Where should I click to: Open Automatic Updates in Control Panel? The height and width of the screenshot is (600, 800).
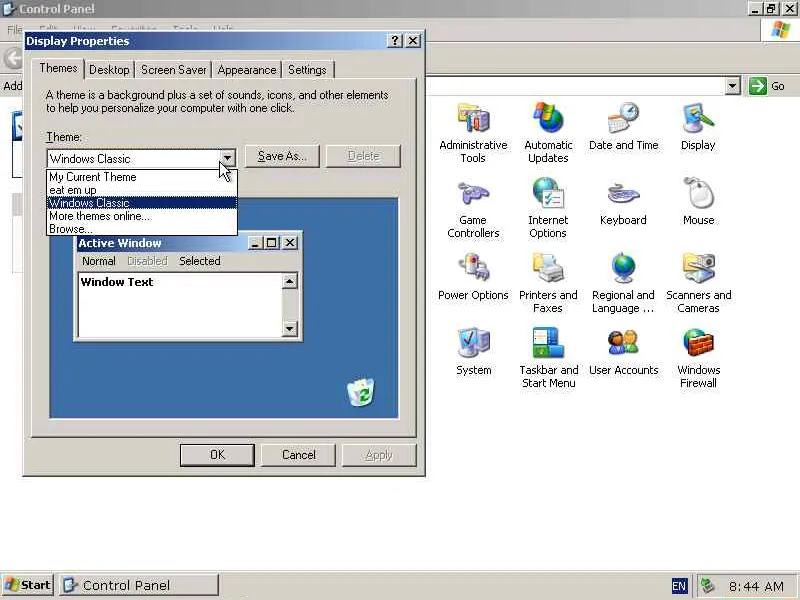pos(548,133)
